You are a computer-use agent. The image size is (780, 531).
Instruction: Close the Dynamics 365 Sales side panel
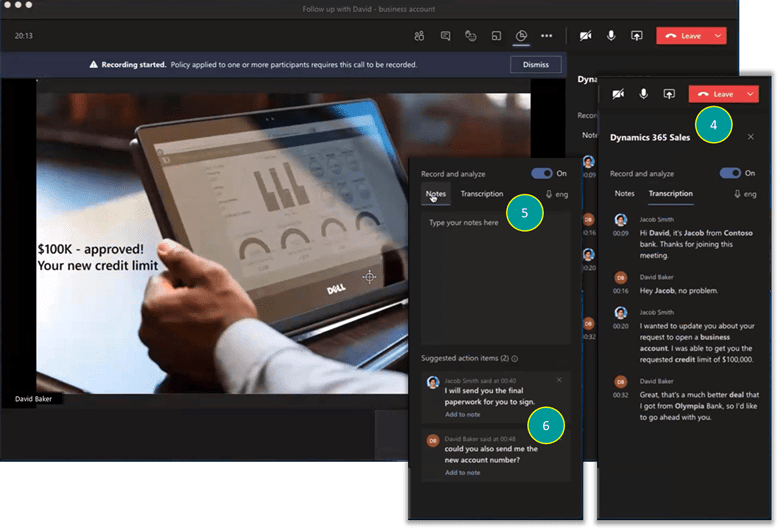click(751, 137)
